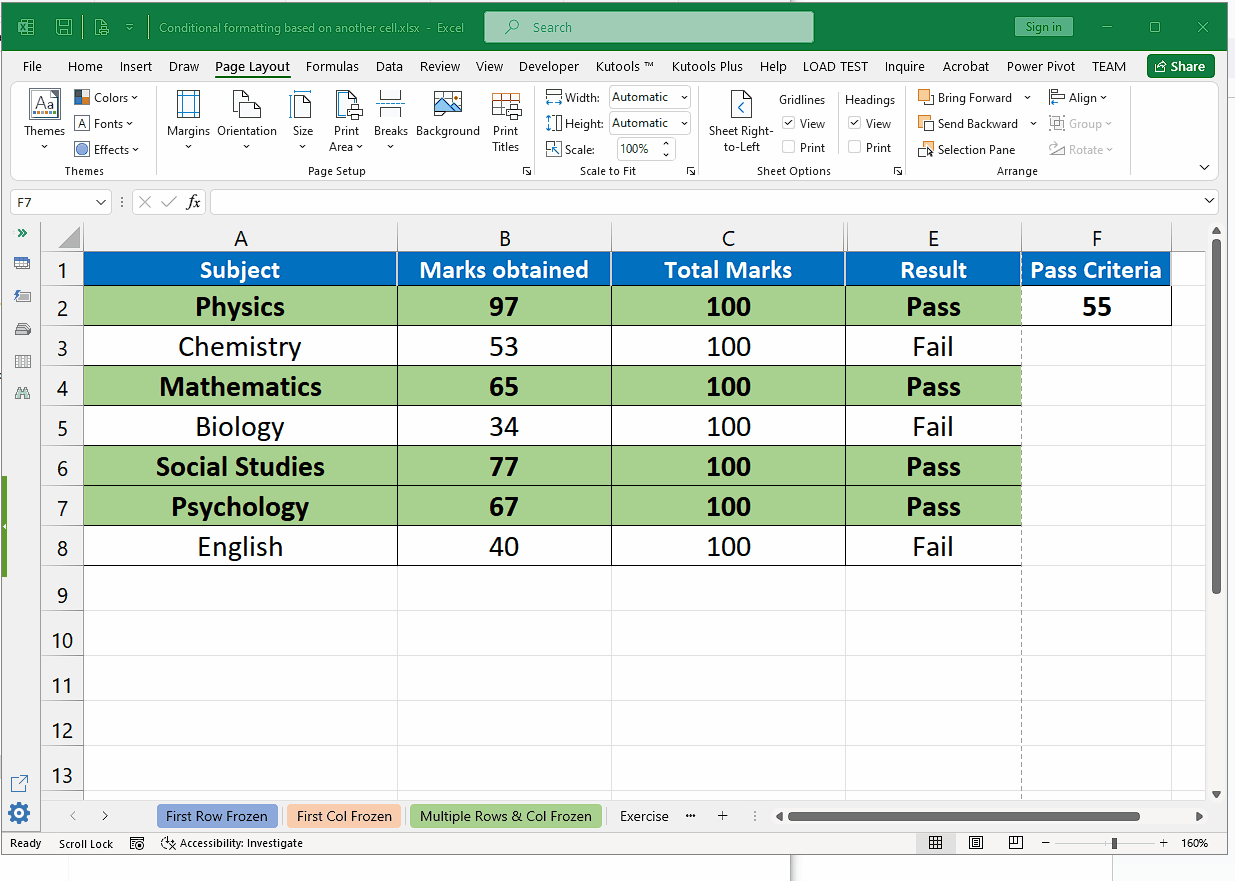The height and width of the screenshot is (881, 1235).
Task: Open the Selection Pane
Action: tap(967, 149)
